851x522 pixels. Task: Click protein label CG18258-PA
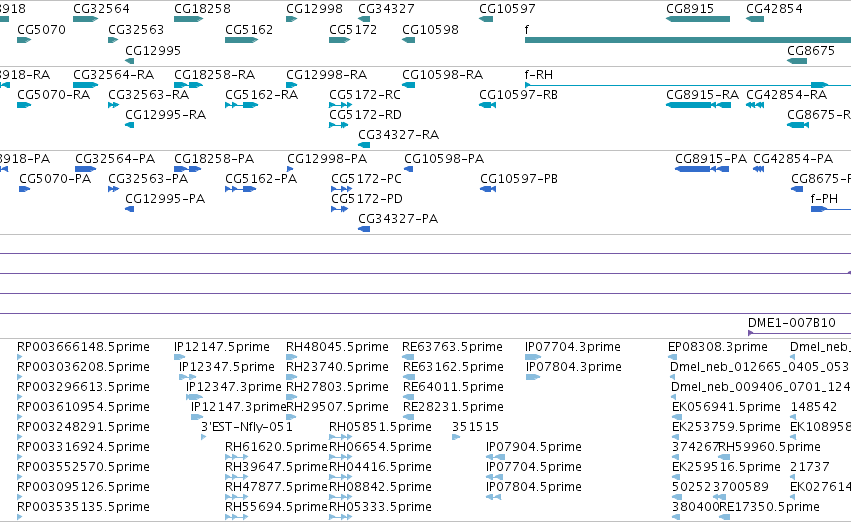pos(214,159)
